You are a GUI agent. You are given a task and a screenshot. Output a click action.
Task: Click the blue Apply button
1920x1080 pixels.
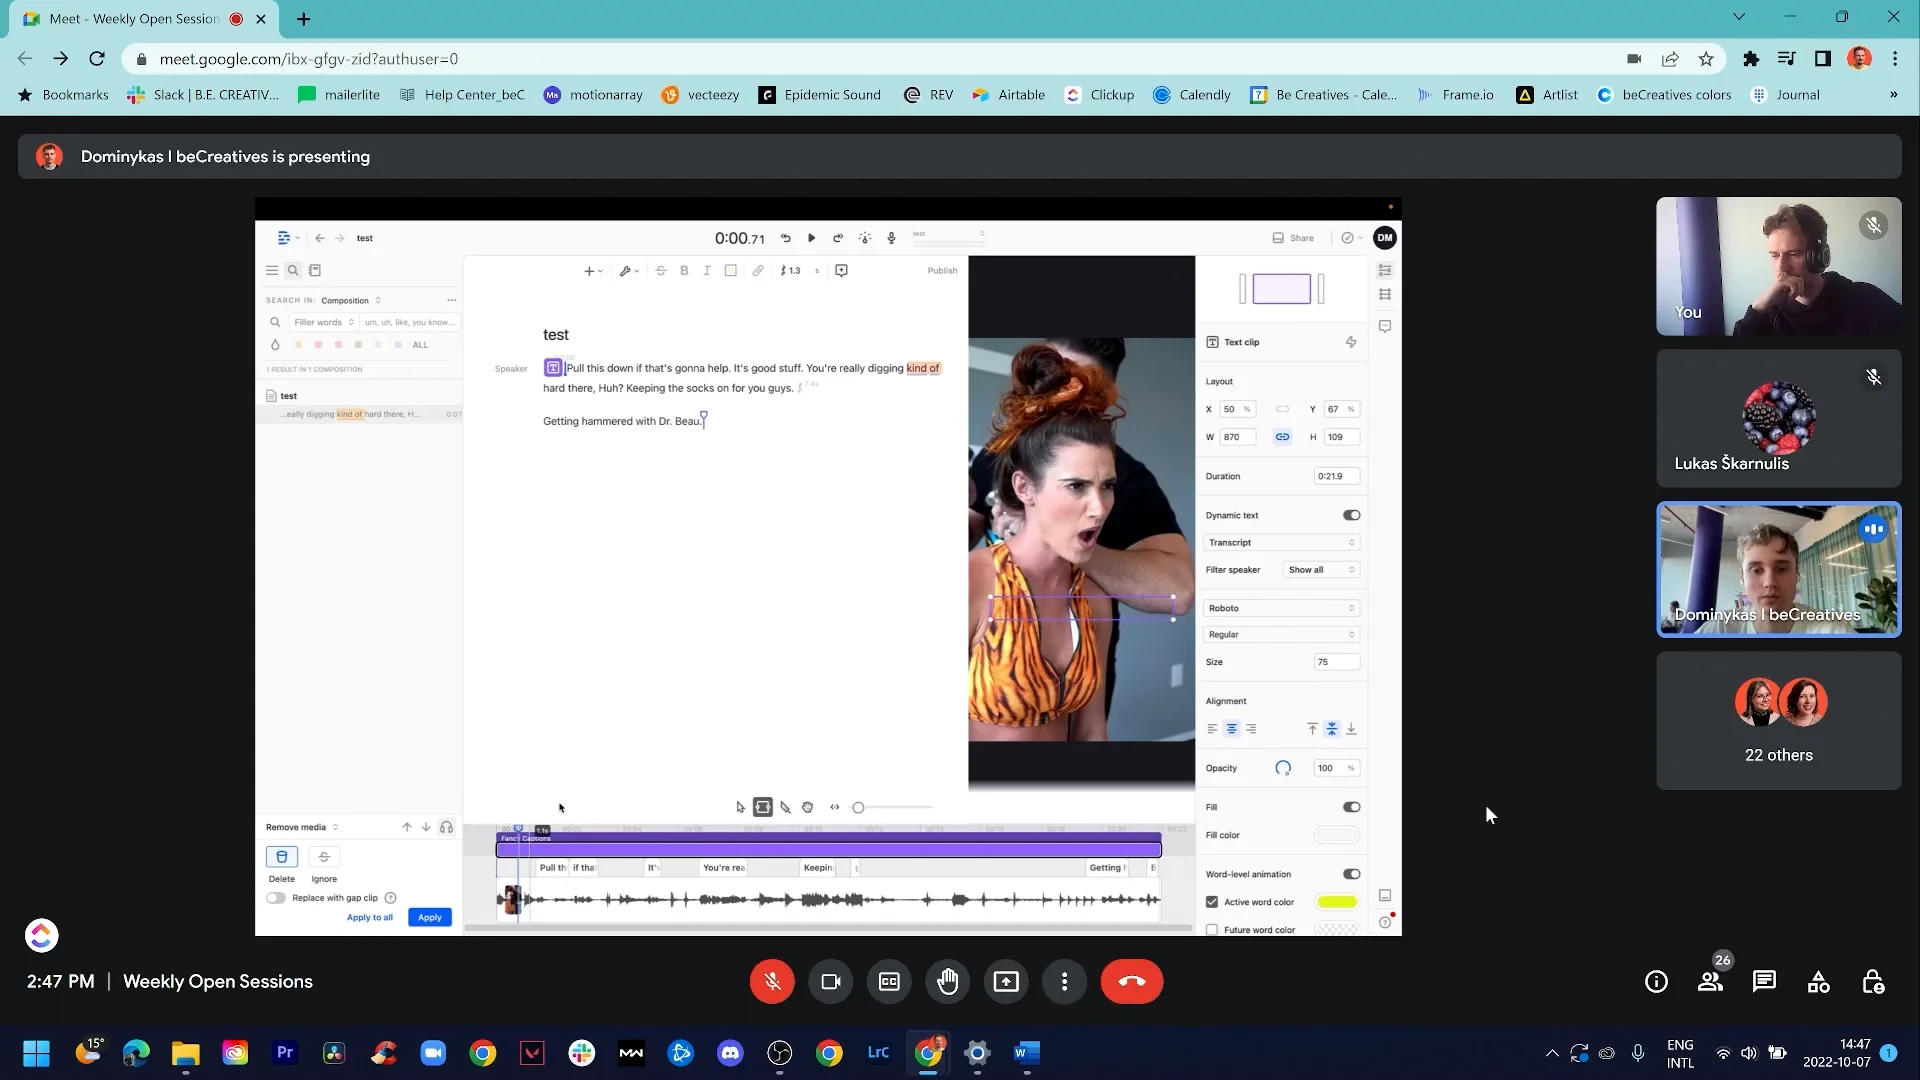430,917
